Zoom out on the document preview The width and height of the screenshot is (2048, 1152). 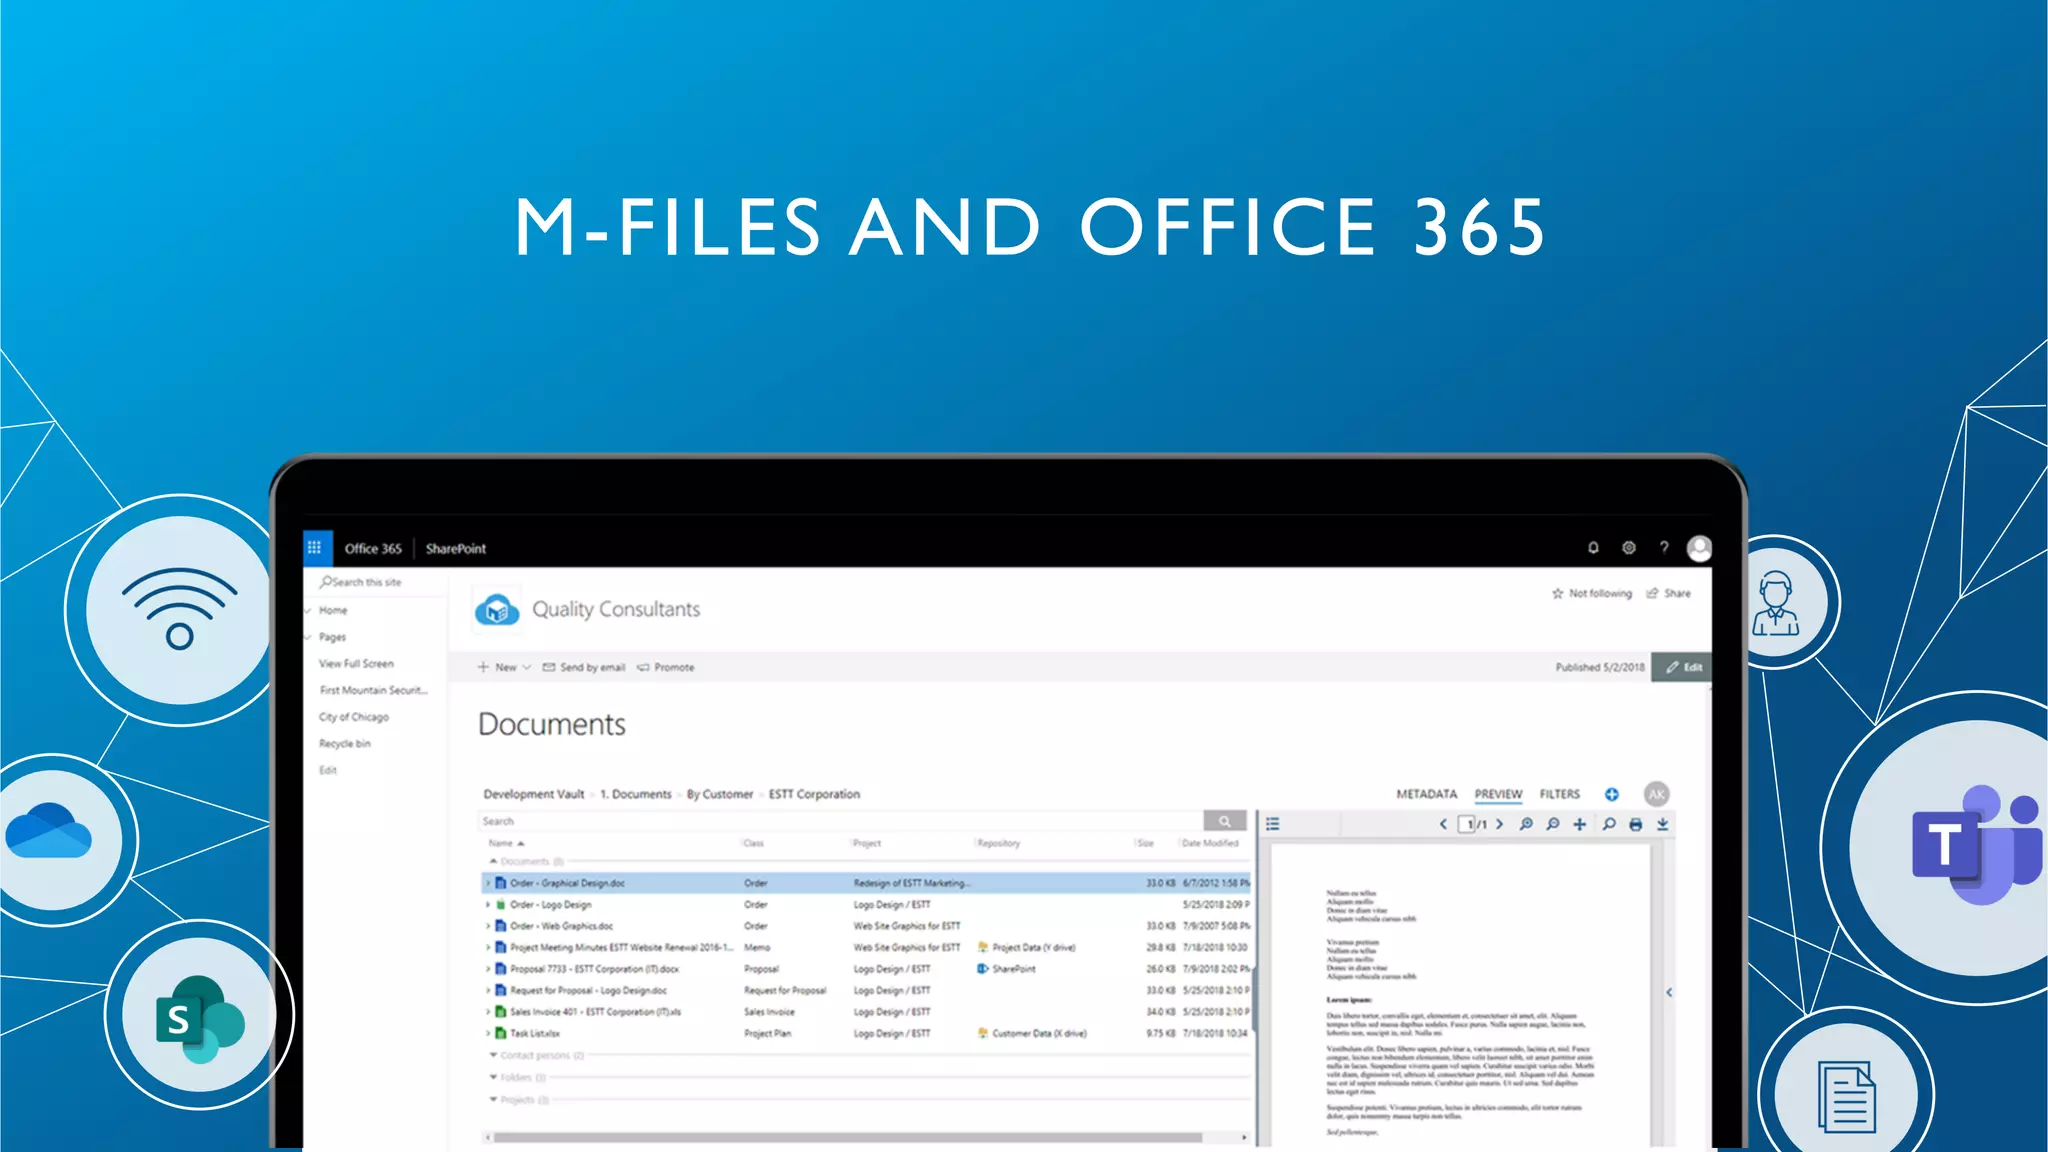coord(1553,824)
